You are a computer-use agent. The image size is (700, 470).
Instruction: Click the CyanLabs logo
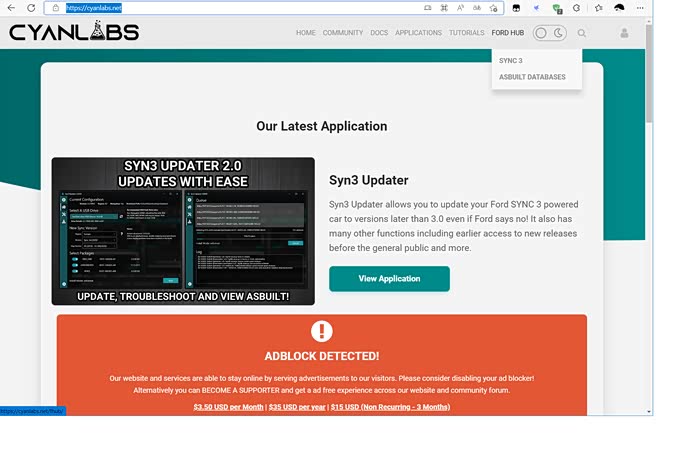tap(74, 32)
